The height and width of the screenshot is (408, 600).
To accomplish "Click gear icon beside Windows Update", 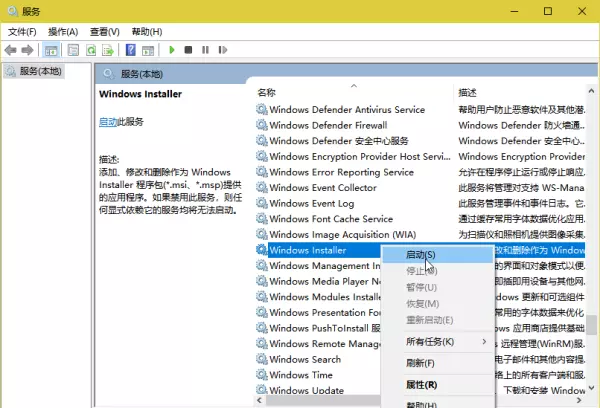I will 262,390.
